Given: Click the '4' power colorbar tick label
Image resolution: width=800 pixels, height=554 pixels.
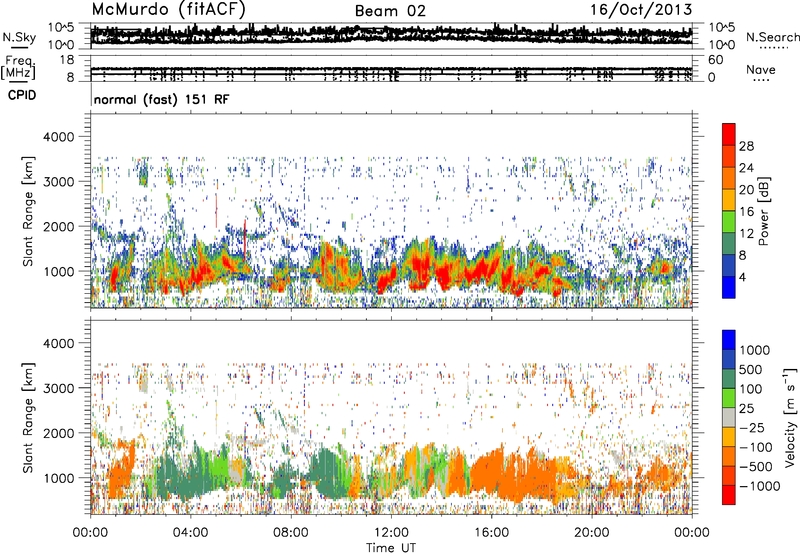Looking at the screenshot, I should 742,278.
